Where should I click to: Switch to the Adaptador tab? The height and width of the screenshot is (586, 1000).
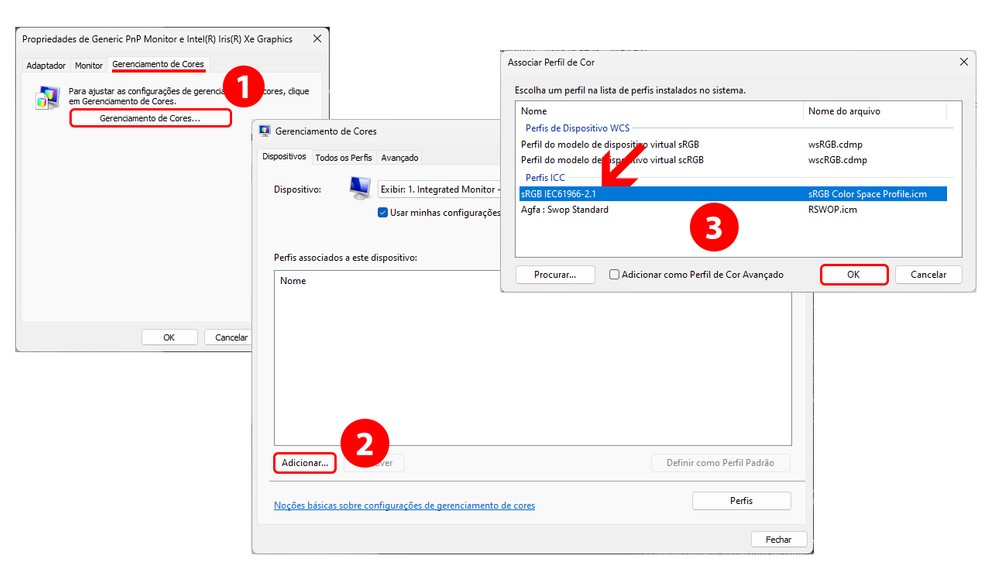click(x=46, y=66)
